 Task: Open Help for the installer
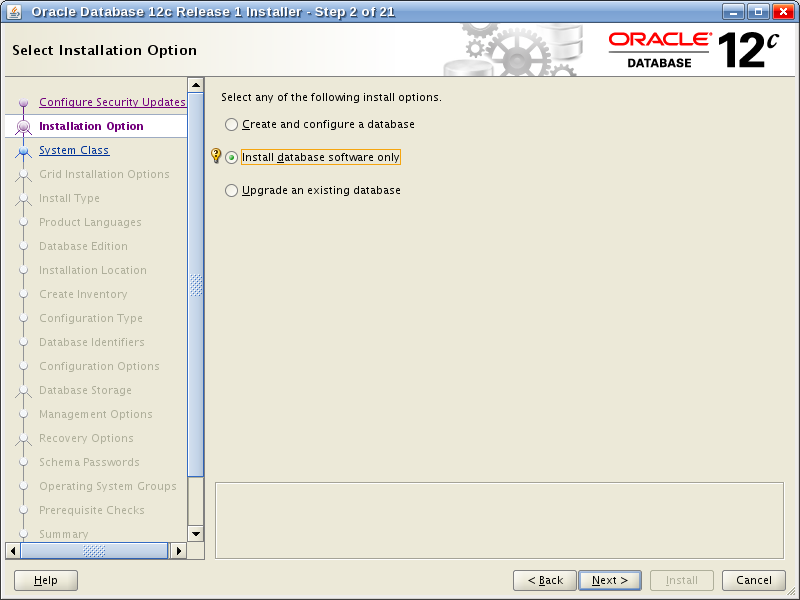tap(46, 580)
